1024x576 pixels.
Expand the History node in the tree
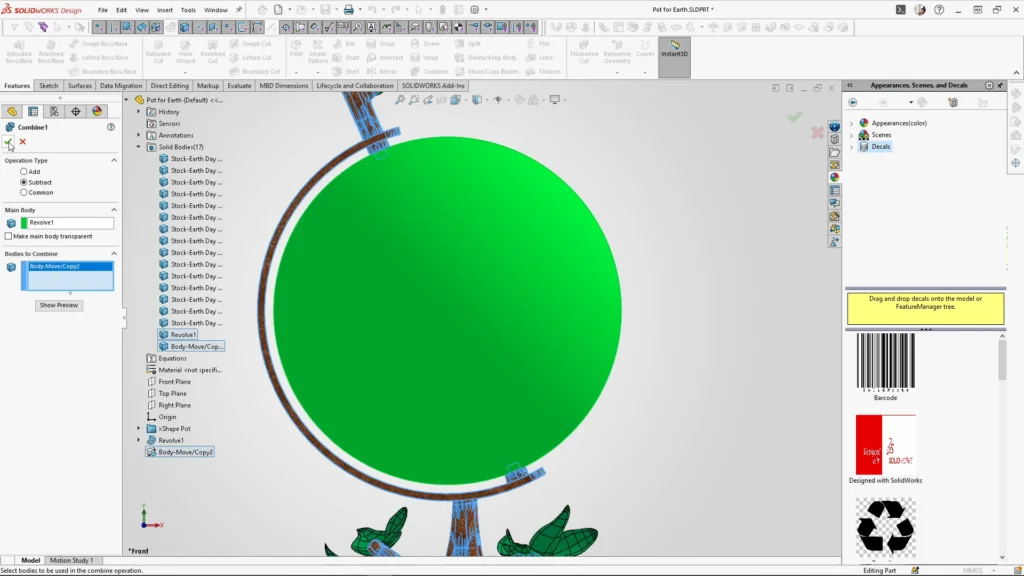138,112
